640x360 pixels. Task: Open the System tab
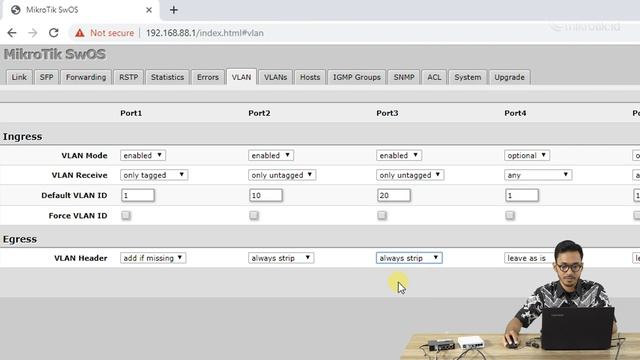coord(468,77)
